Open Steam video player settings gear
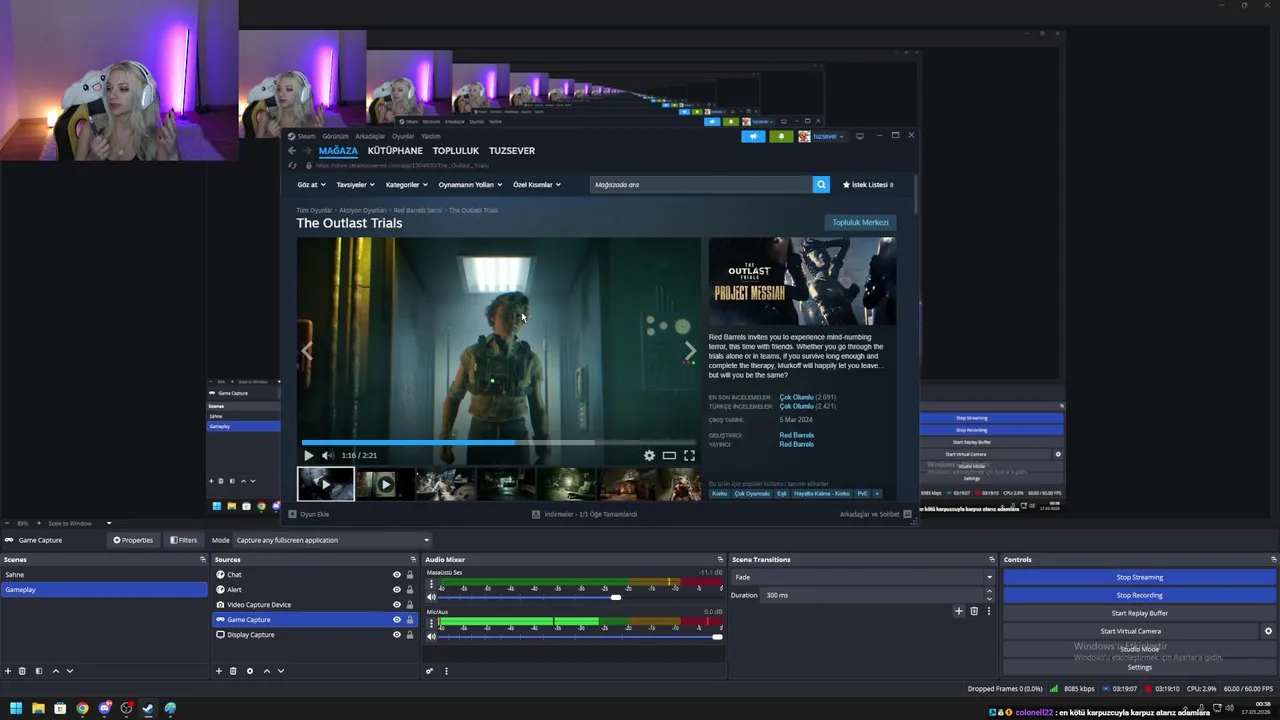Screen dimensions: 1280x720 [x=649, y=456]
